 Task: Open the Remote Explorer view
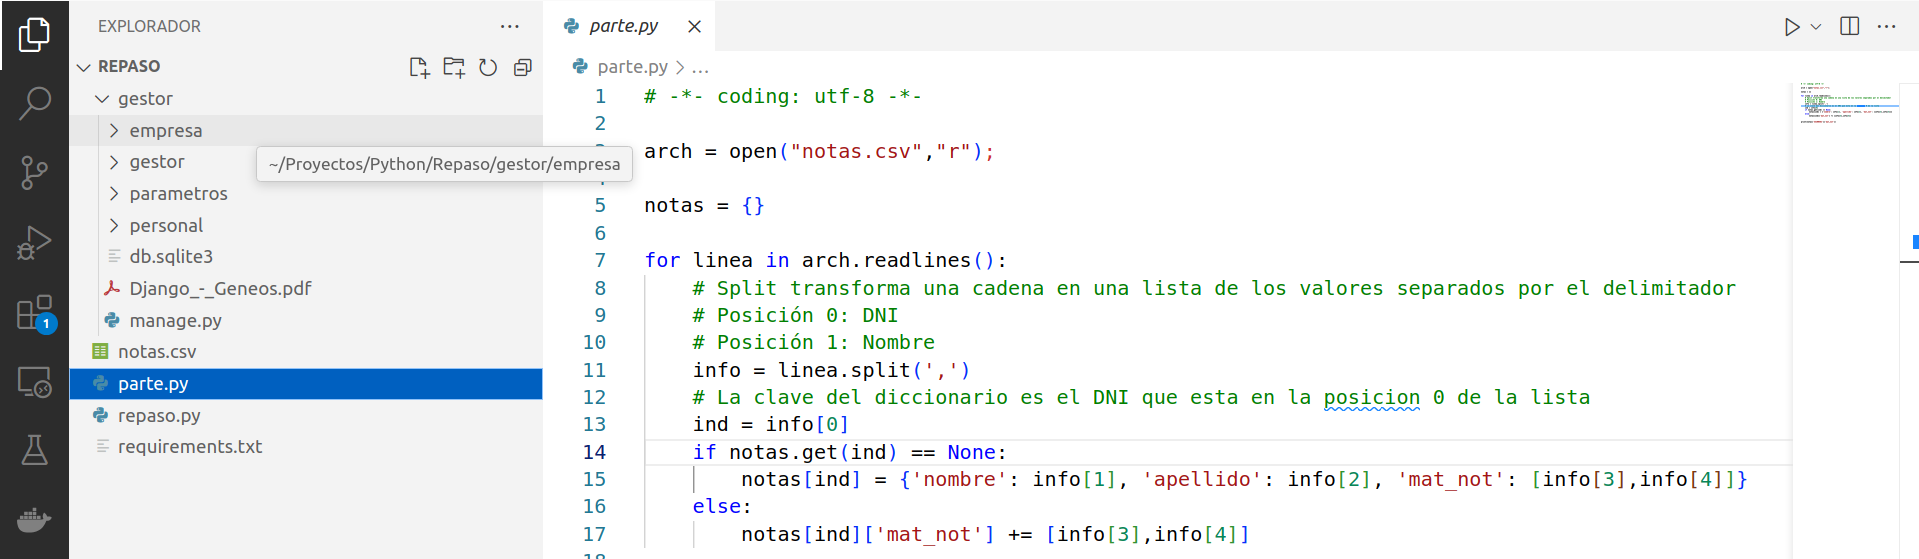[x=34, y=382]
